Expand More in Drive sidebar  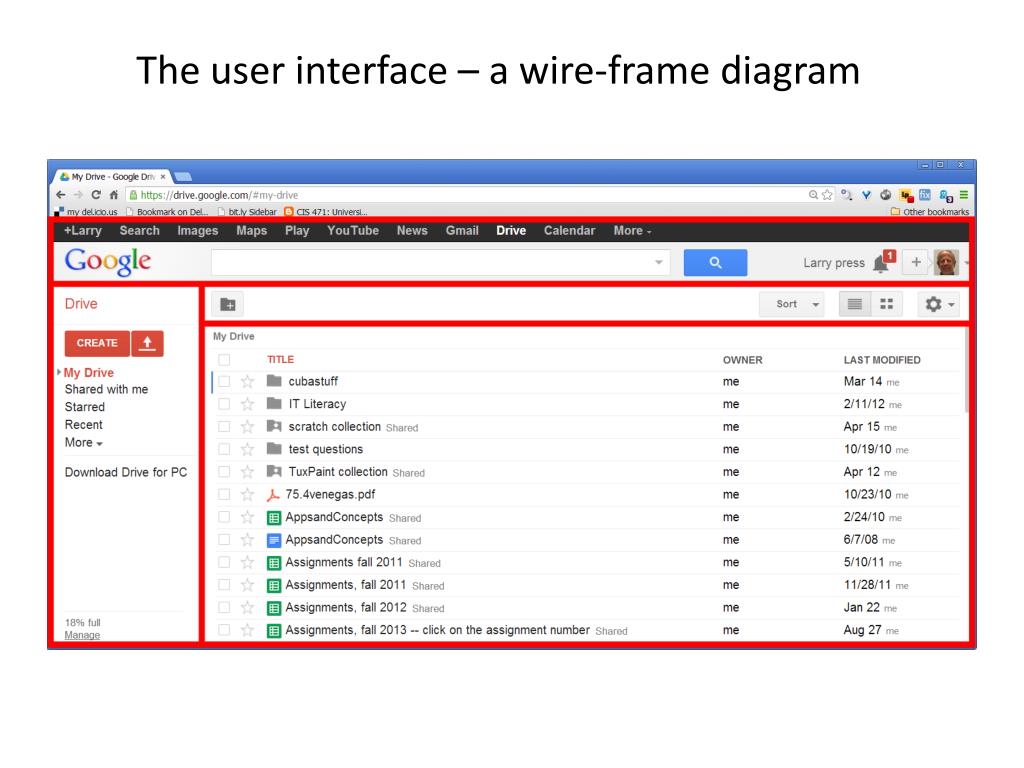tap(84, 443)
